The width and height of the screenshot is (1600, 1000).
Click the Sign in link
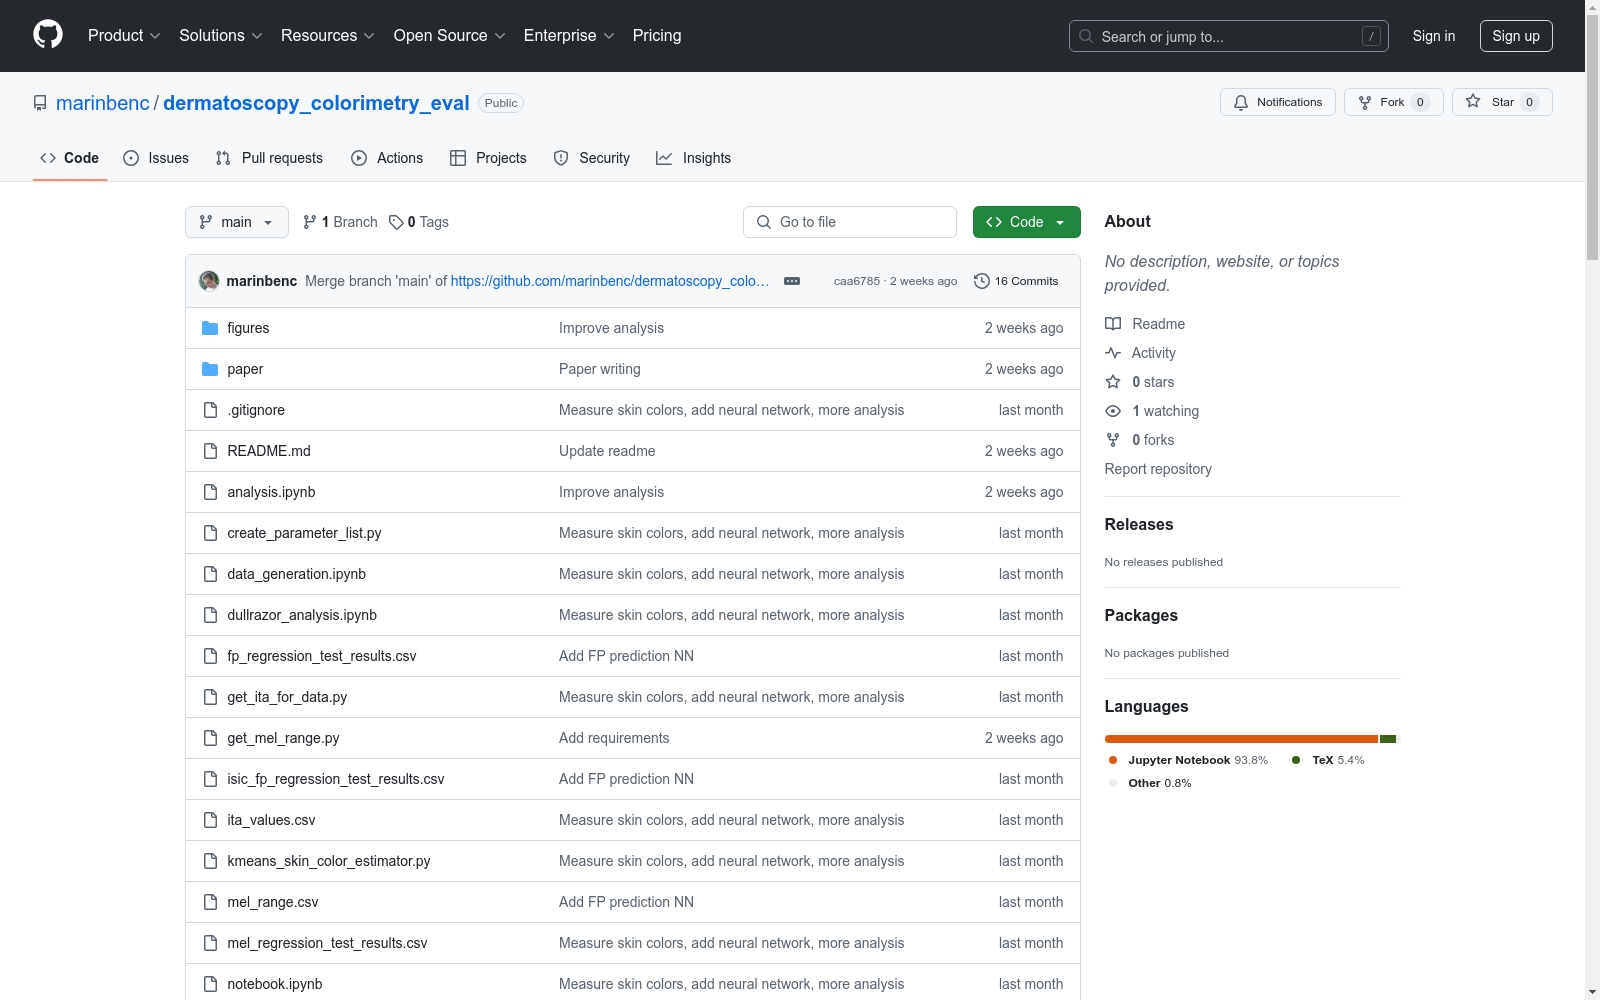pyautogui.click(x=1434, y=36)
